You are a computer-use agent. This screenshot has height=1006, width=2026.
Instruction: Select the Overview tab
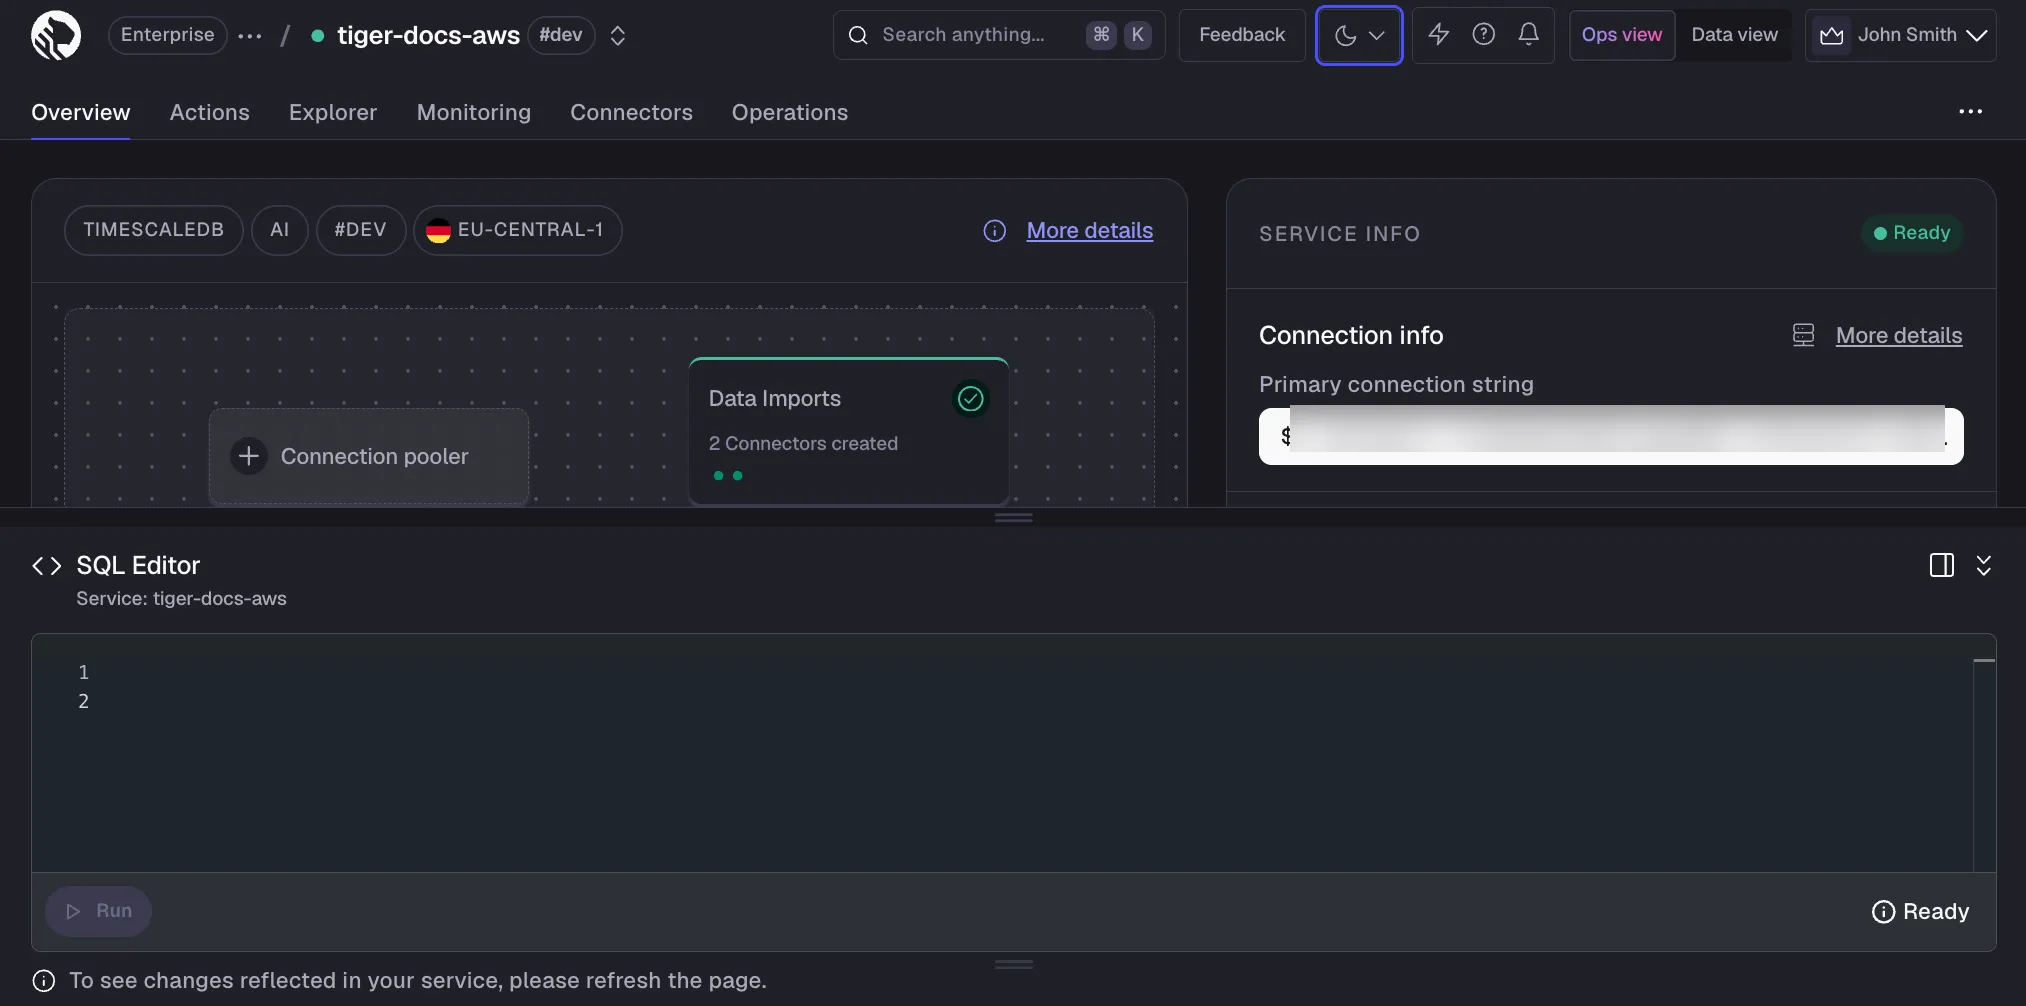tap(81, 112)
